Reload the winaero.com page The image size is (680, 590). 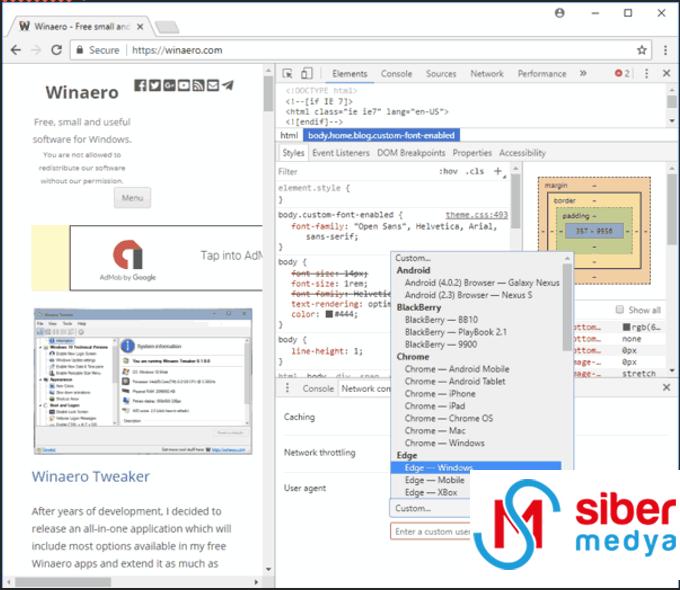(56, 50)
